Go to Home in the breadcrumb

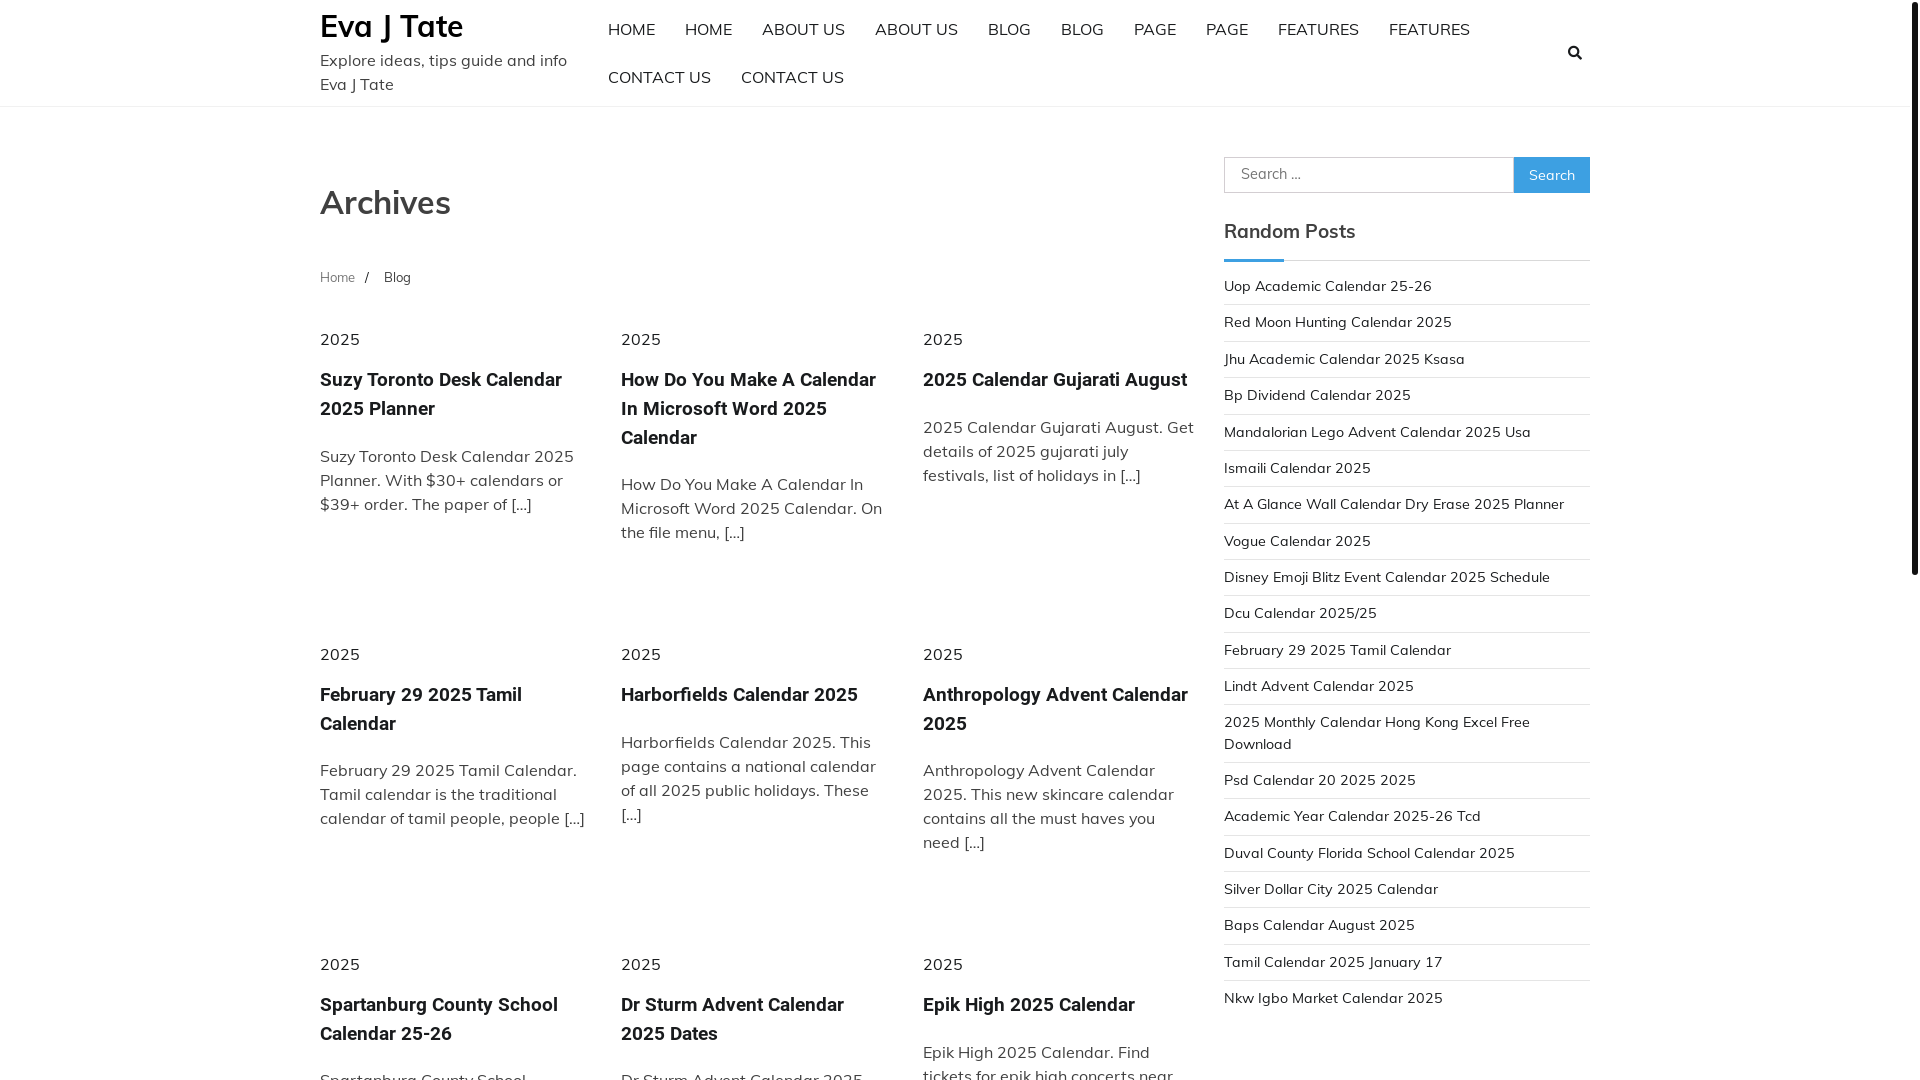[337, 277]
